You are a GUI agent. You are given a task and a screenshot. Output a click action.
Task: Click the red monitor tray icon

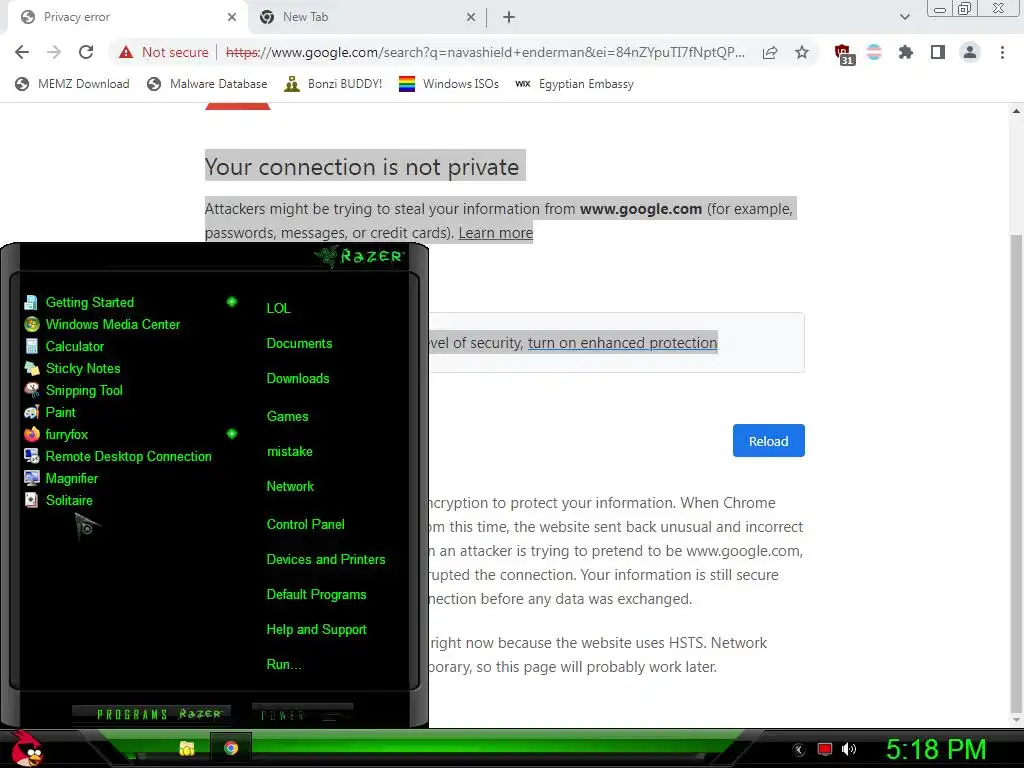click(824, 749)
